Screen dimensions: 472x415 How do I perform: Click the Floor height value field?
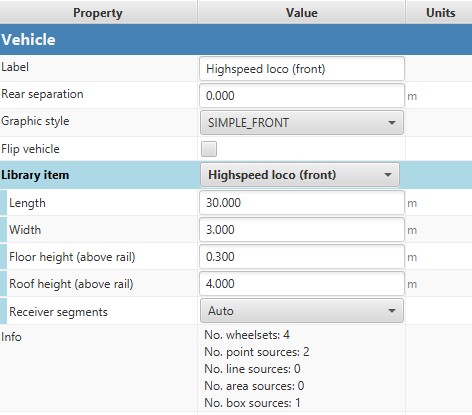pyautogui.click(x=302, y=257)
